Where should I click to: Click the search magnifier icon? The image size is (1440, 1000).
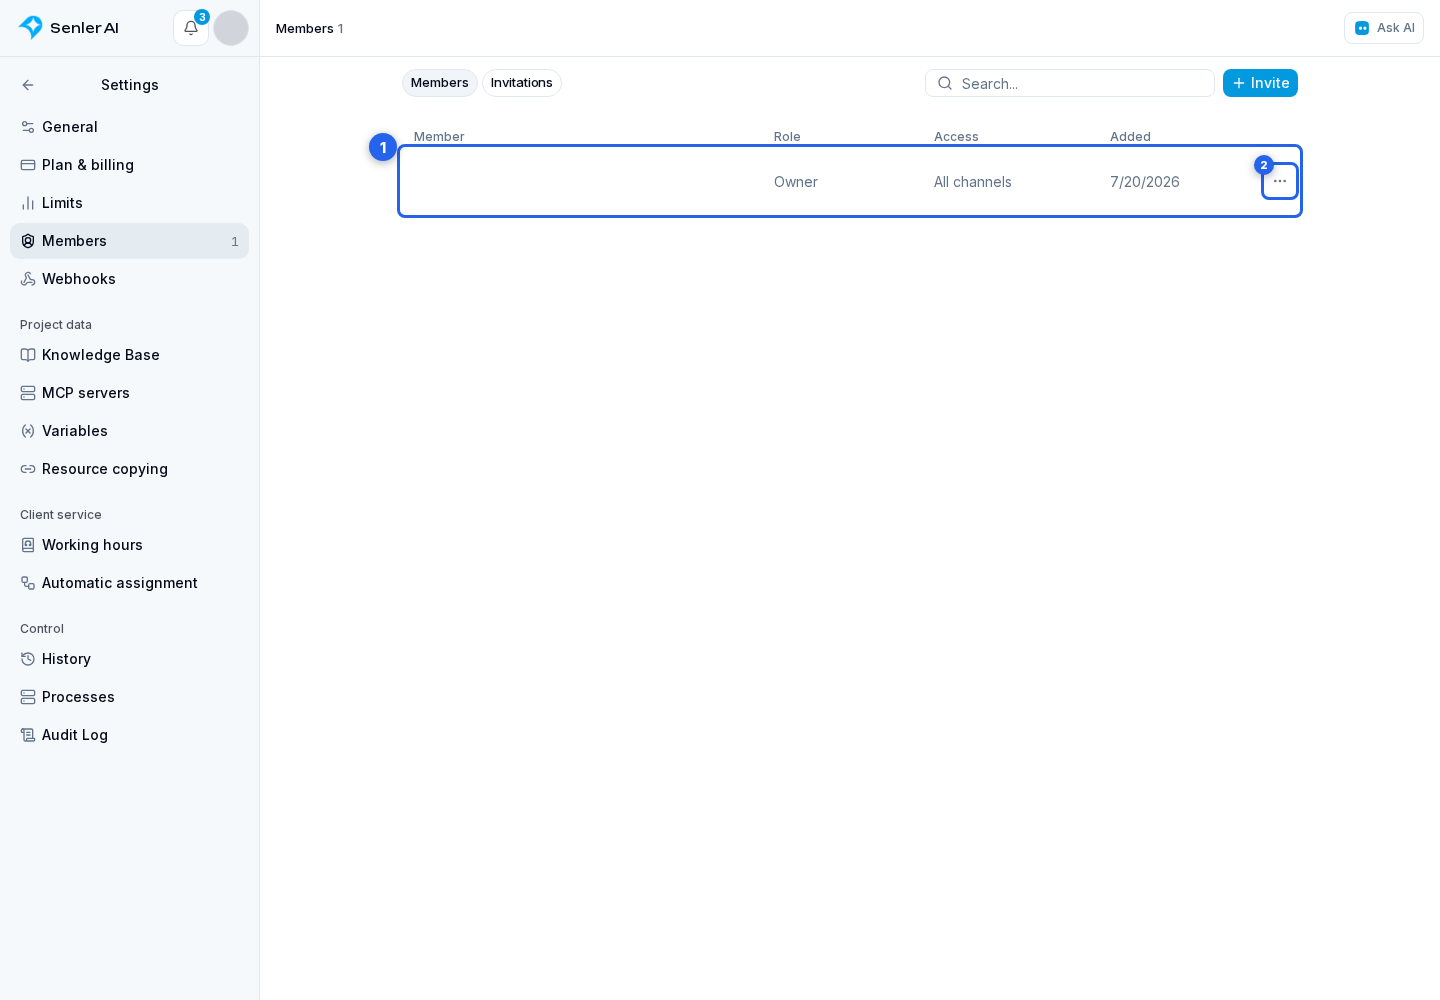945,83
